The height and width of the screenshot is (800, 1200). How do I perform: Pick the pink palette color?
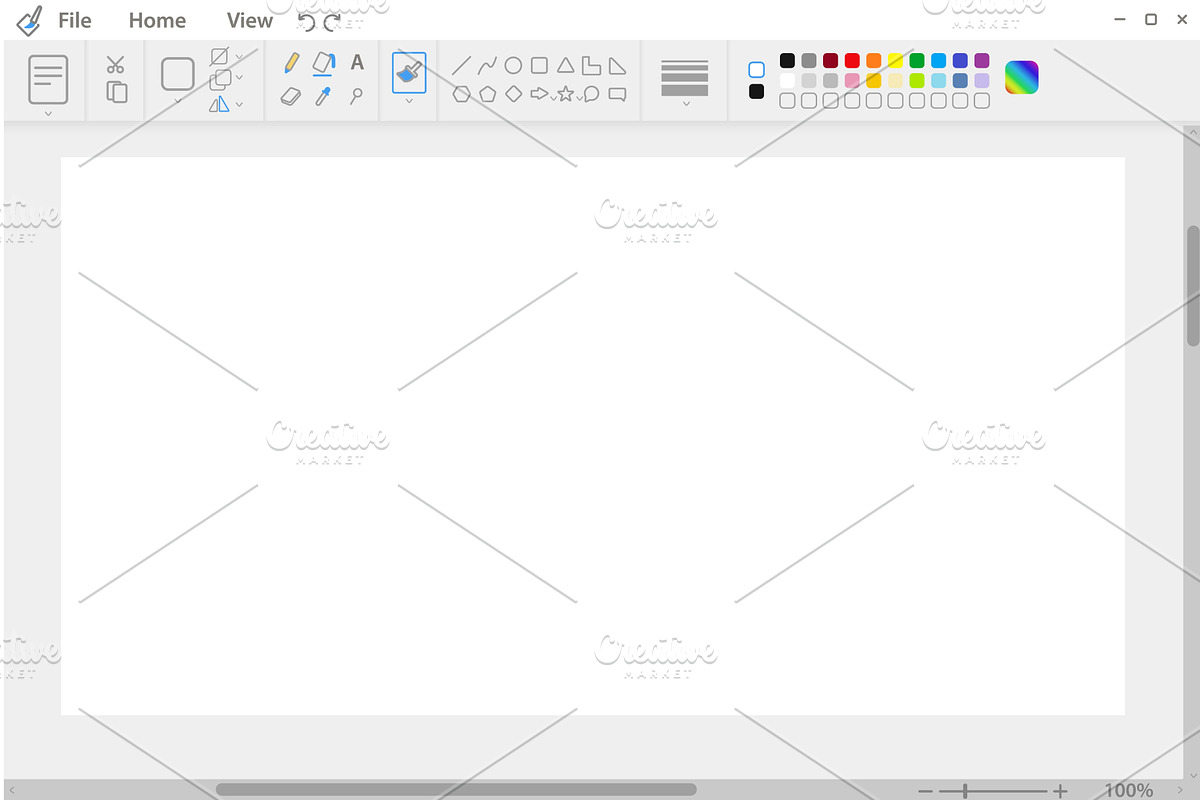click(852, 81)
